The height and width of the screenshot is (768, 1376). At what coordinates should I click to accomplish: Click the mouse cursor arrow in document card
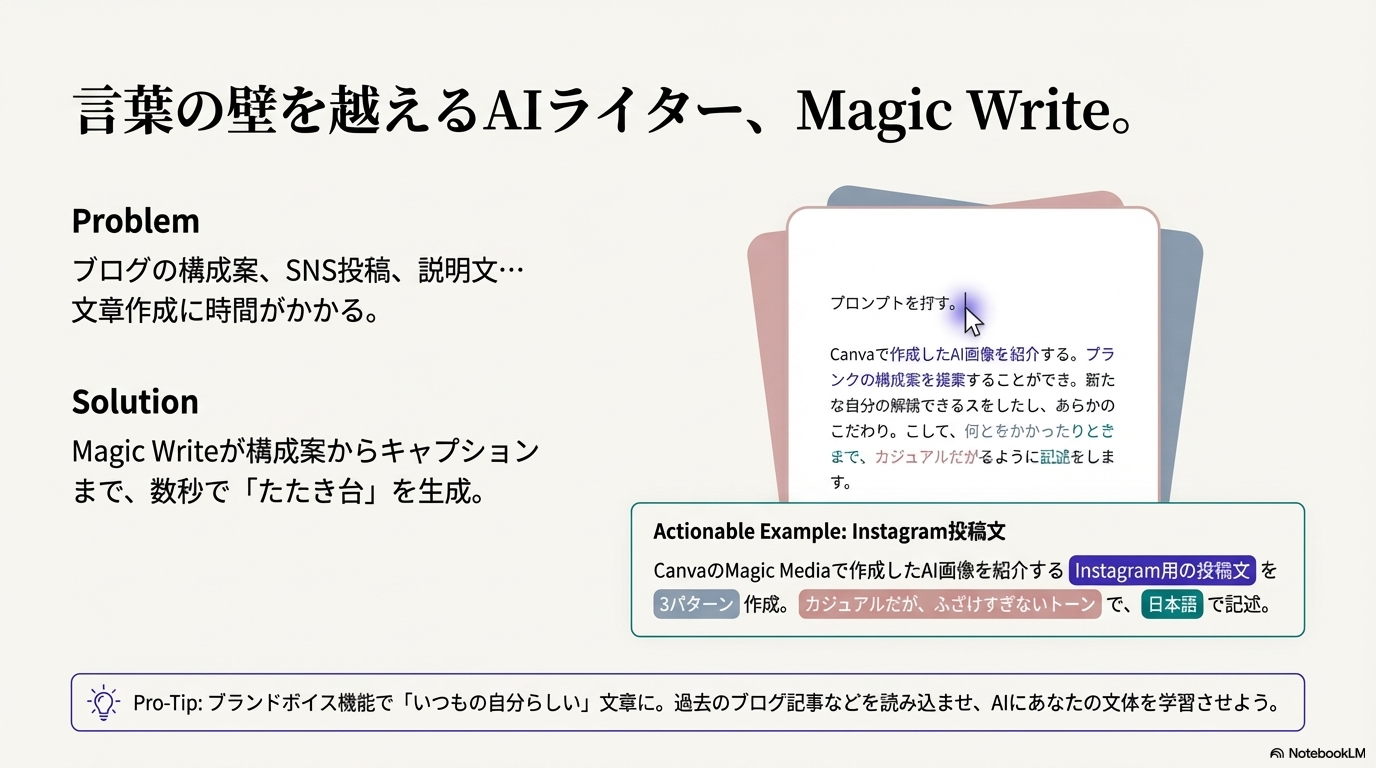pyautogui.click(x=973, y=321)
